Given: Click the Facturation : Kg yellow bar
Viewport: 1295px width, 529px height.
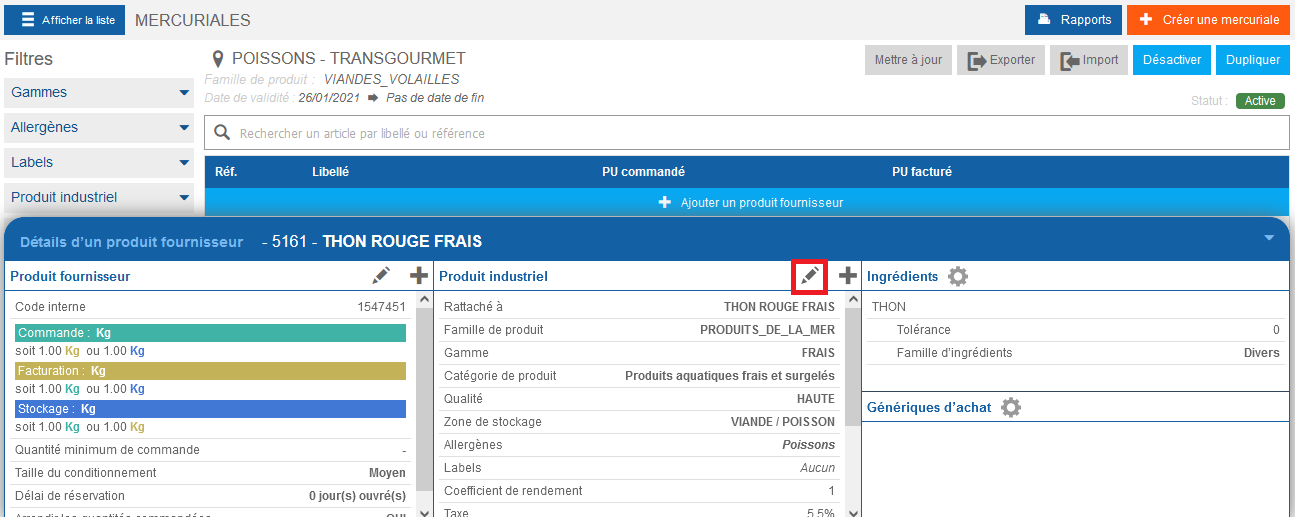Looking at the screenshot, I should coord(210,371).
